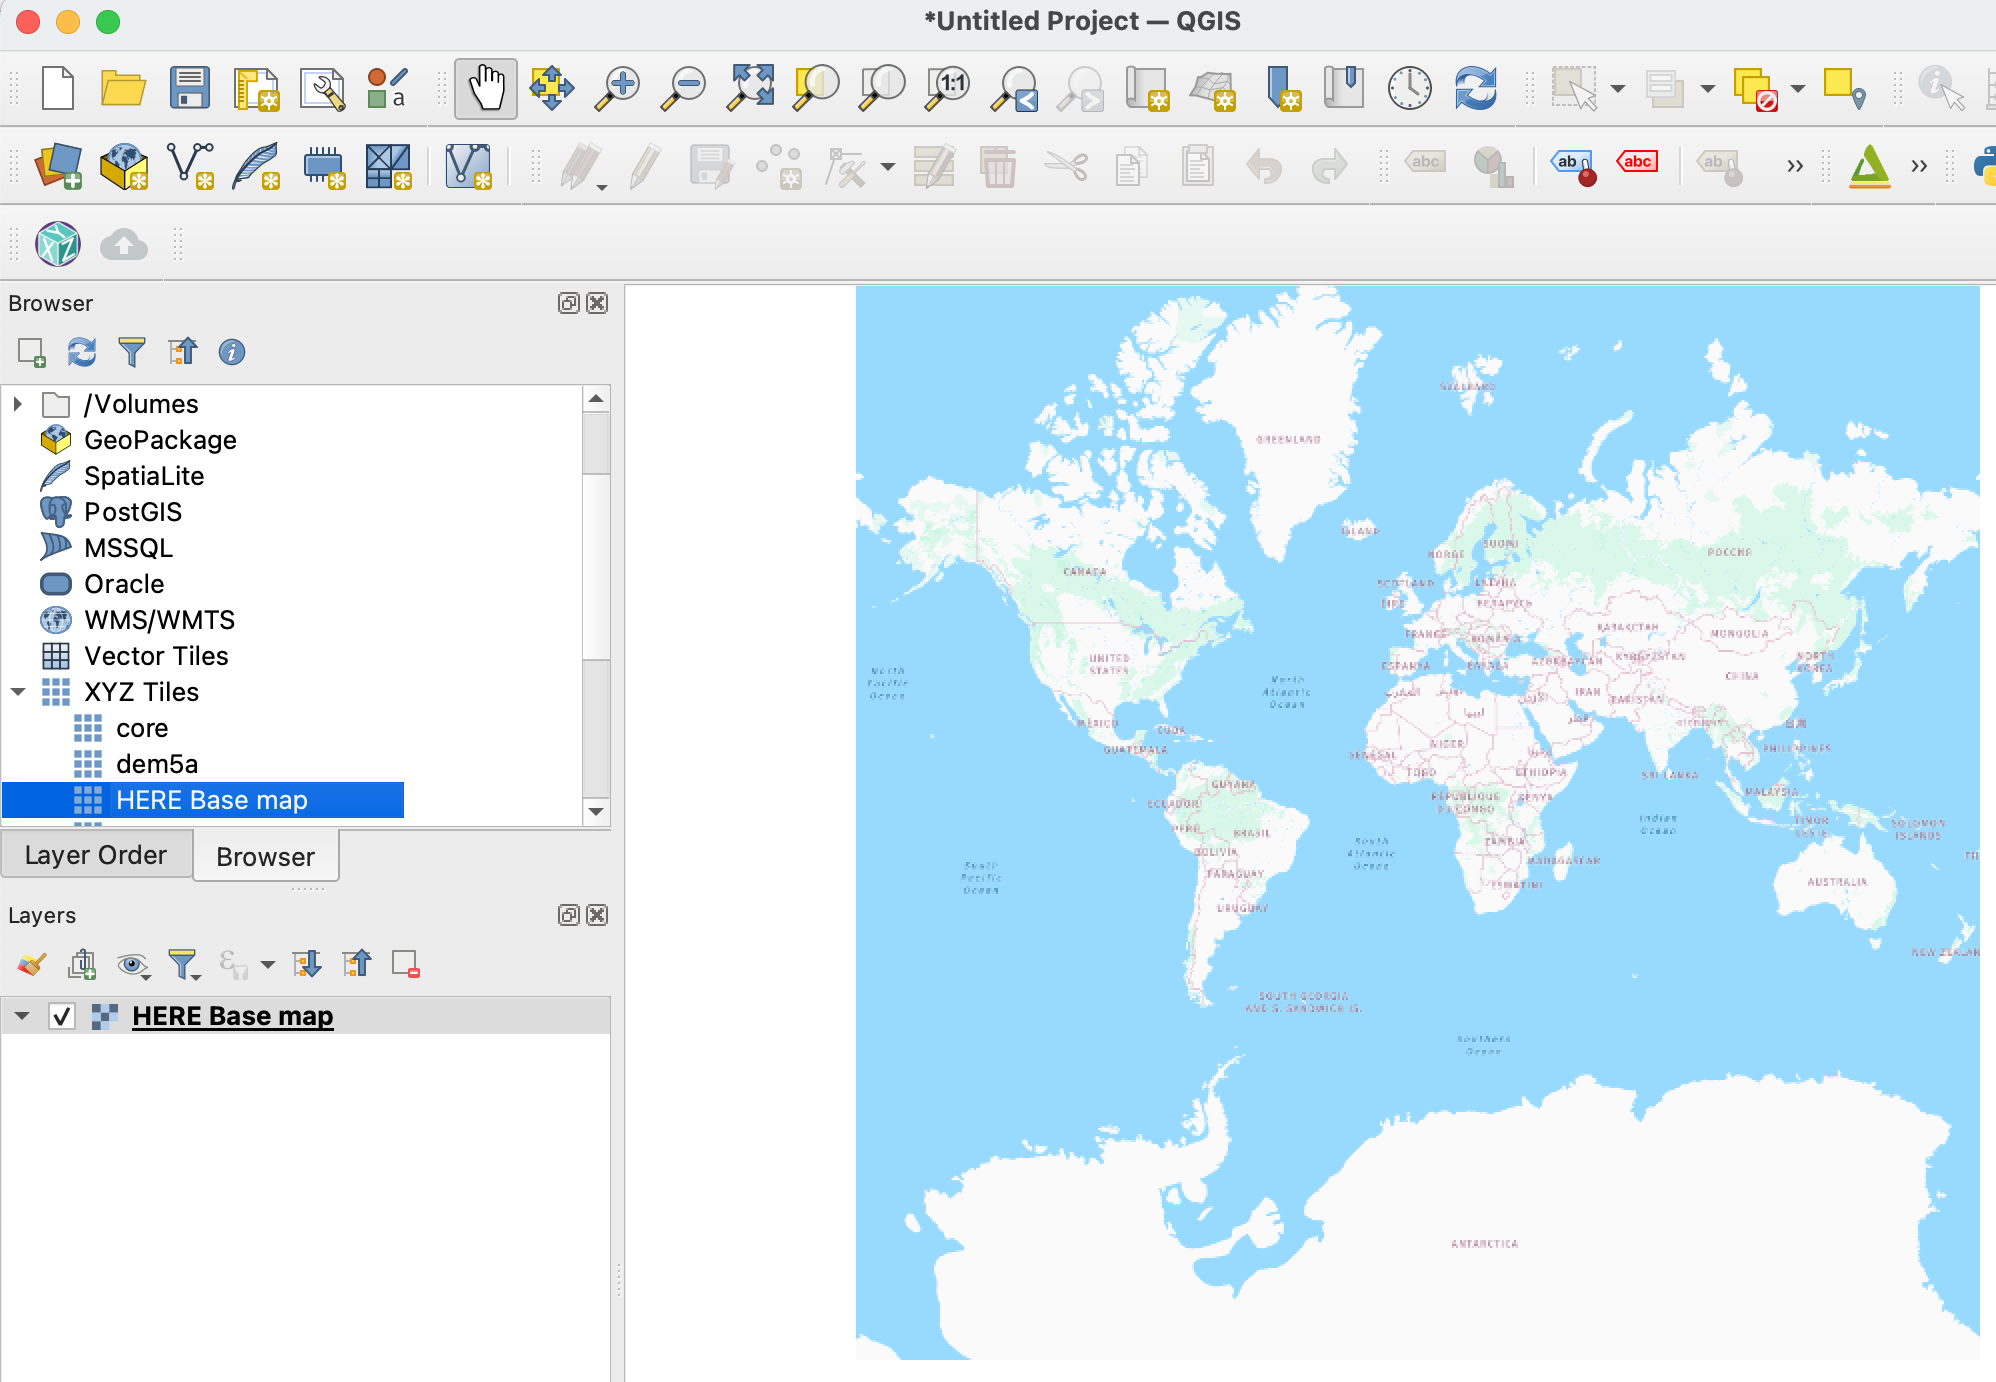Open vertex tool dropdown arrow

tap(888, 166)
